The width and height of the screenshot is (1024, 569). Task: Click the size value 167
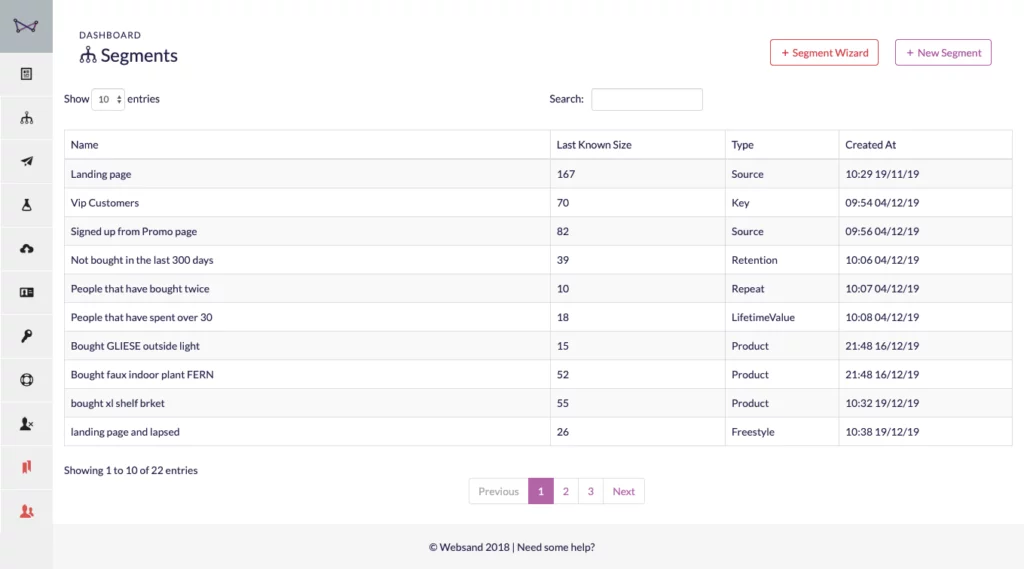coord(566,174)
